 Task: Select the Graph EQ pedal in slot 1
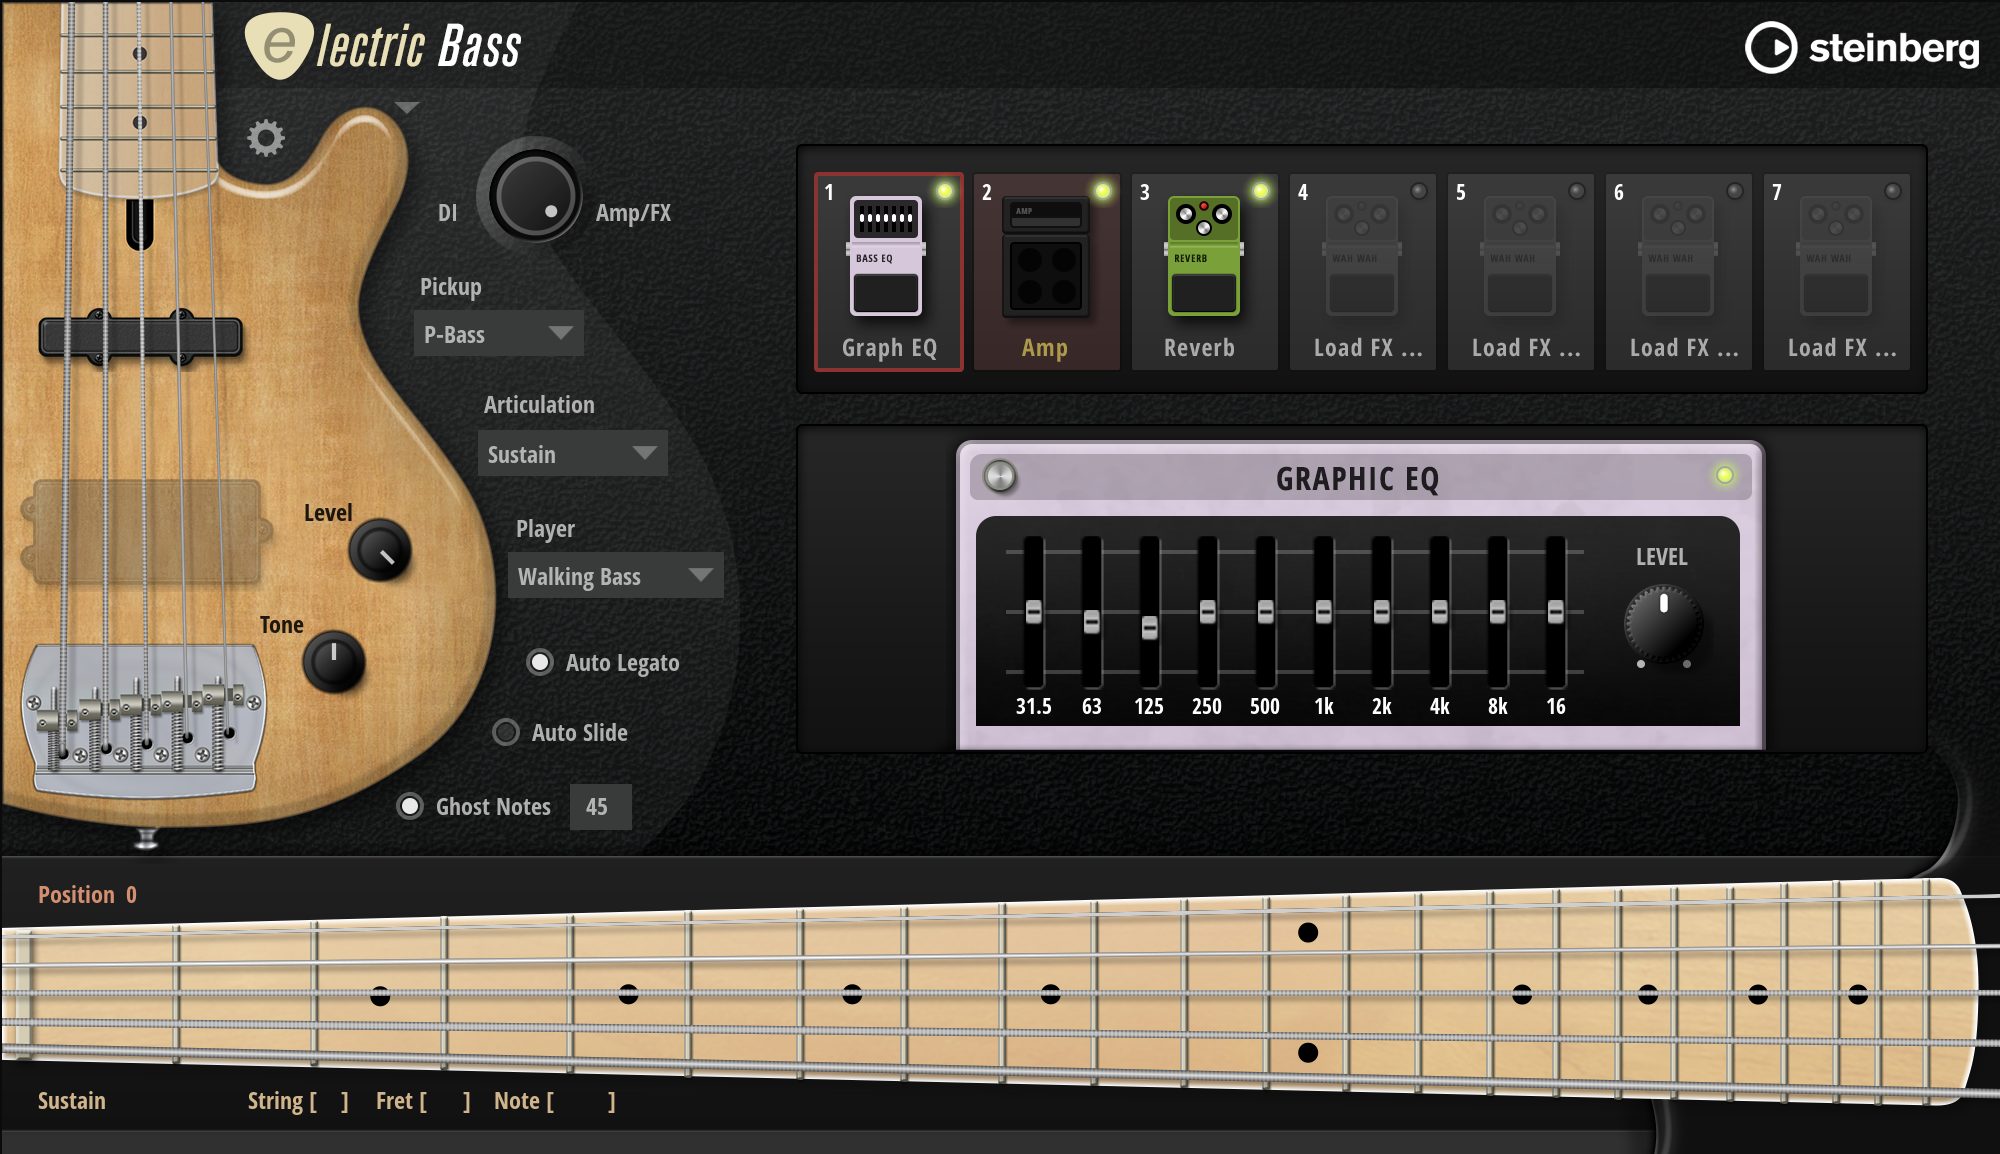click(888, 272)
